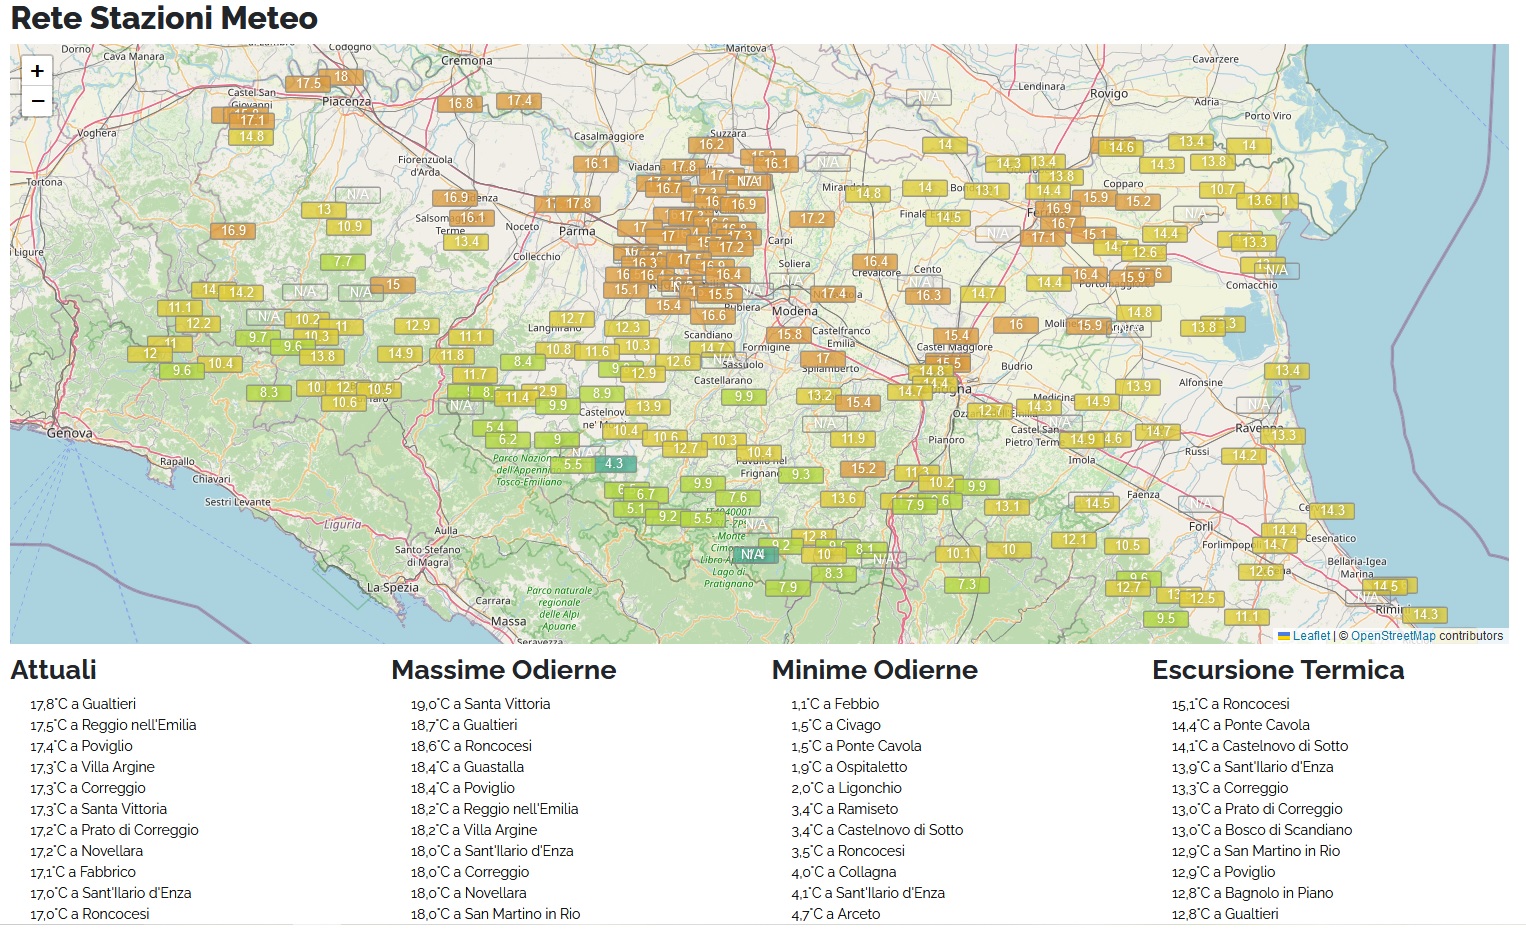Screen dimensions: 1526x936
Task: Click the Rete Stazioni Meteo heading
Action: point(164,18)
